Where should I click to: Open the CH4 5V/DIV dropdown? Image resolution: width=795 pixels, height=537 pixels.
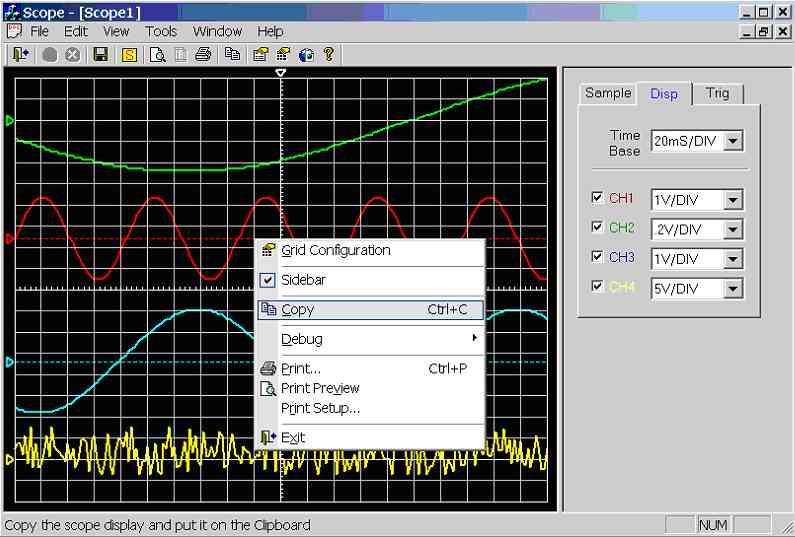[734, 289]
